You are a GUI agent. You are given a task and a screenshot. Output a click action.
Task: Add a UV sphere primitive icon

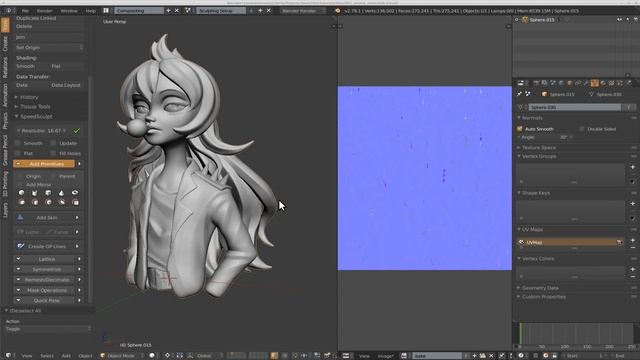tap(22, 193)
